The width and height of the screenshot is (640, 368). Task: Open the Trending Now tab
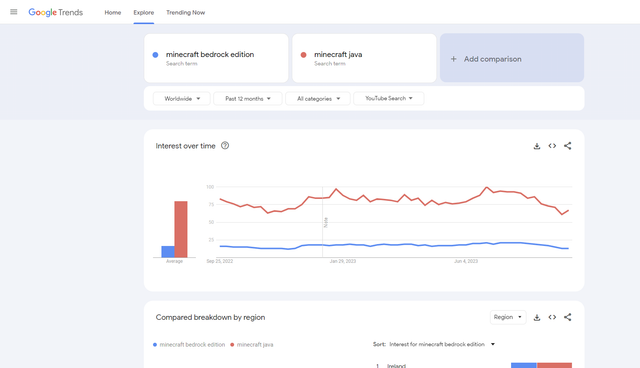pos(185,13)
